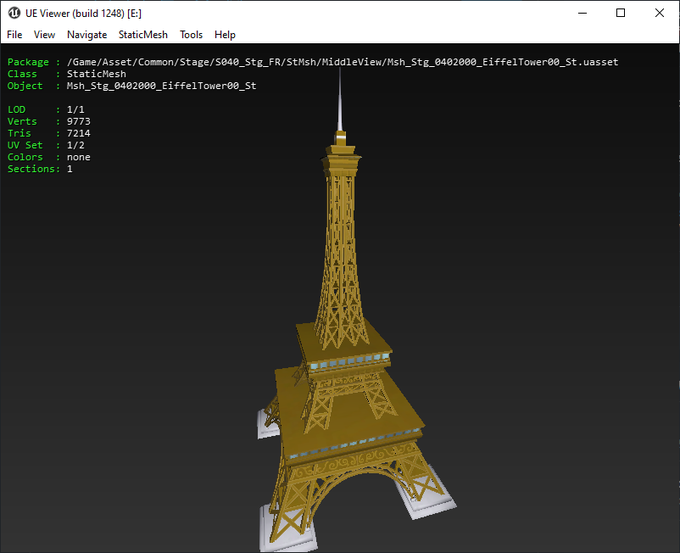Open the View menu
This screenshot has width=680, height=553.
44,34
